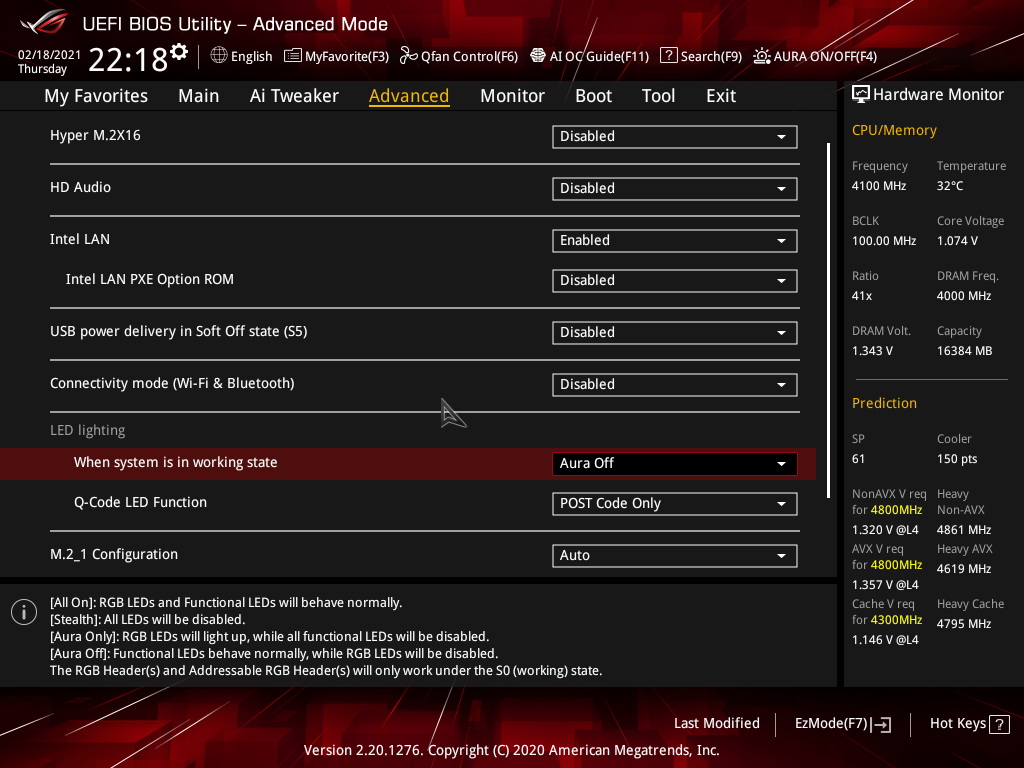Click the 02/18/2021 date text

point(49,55)
